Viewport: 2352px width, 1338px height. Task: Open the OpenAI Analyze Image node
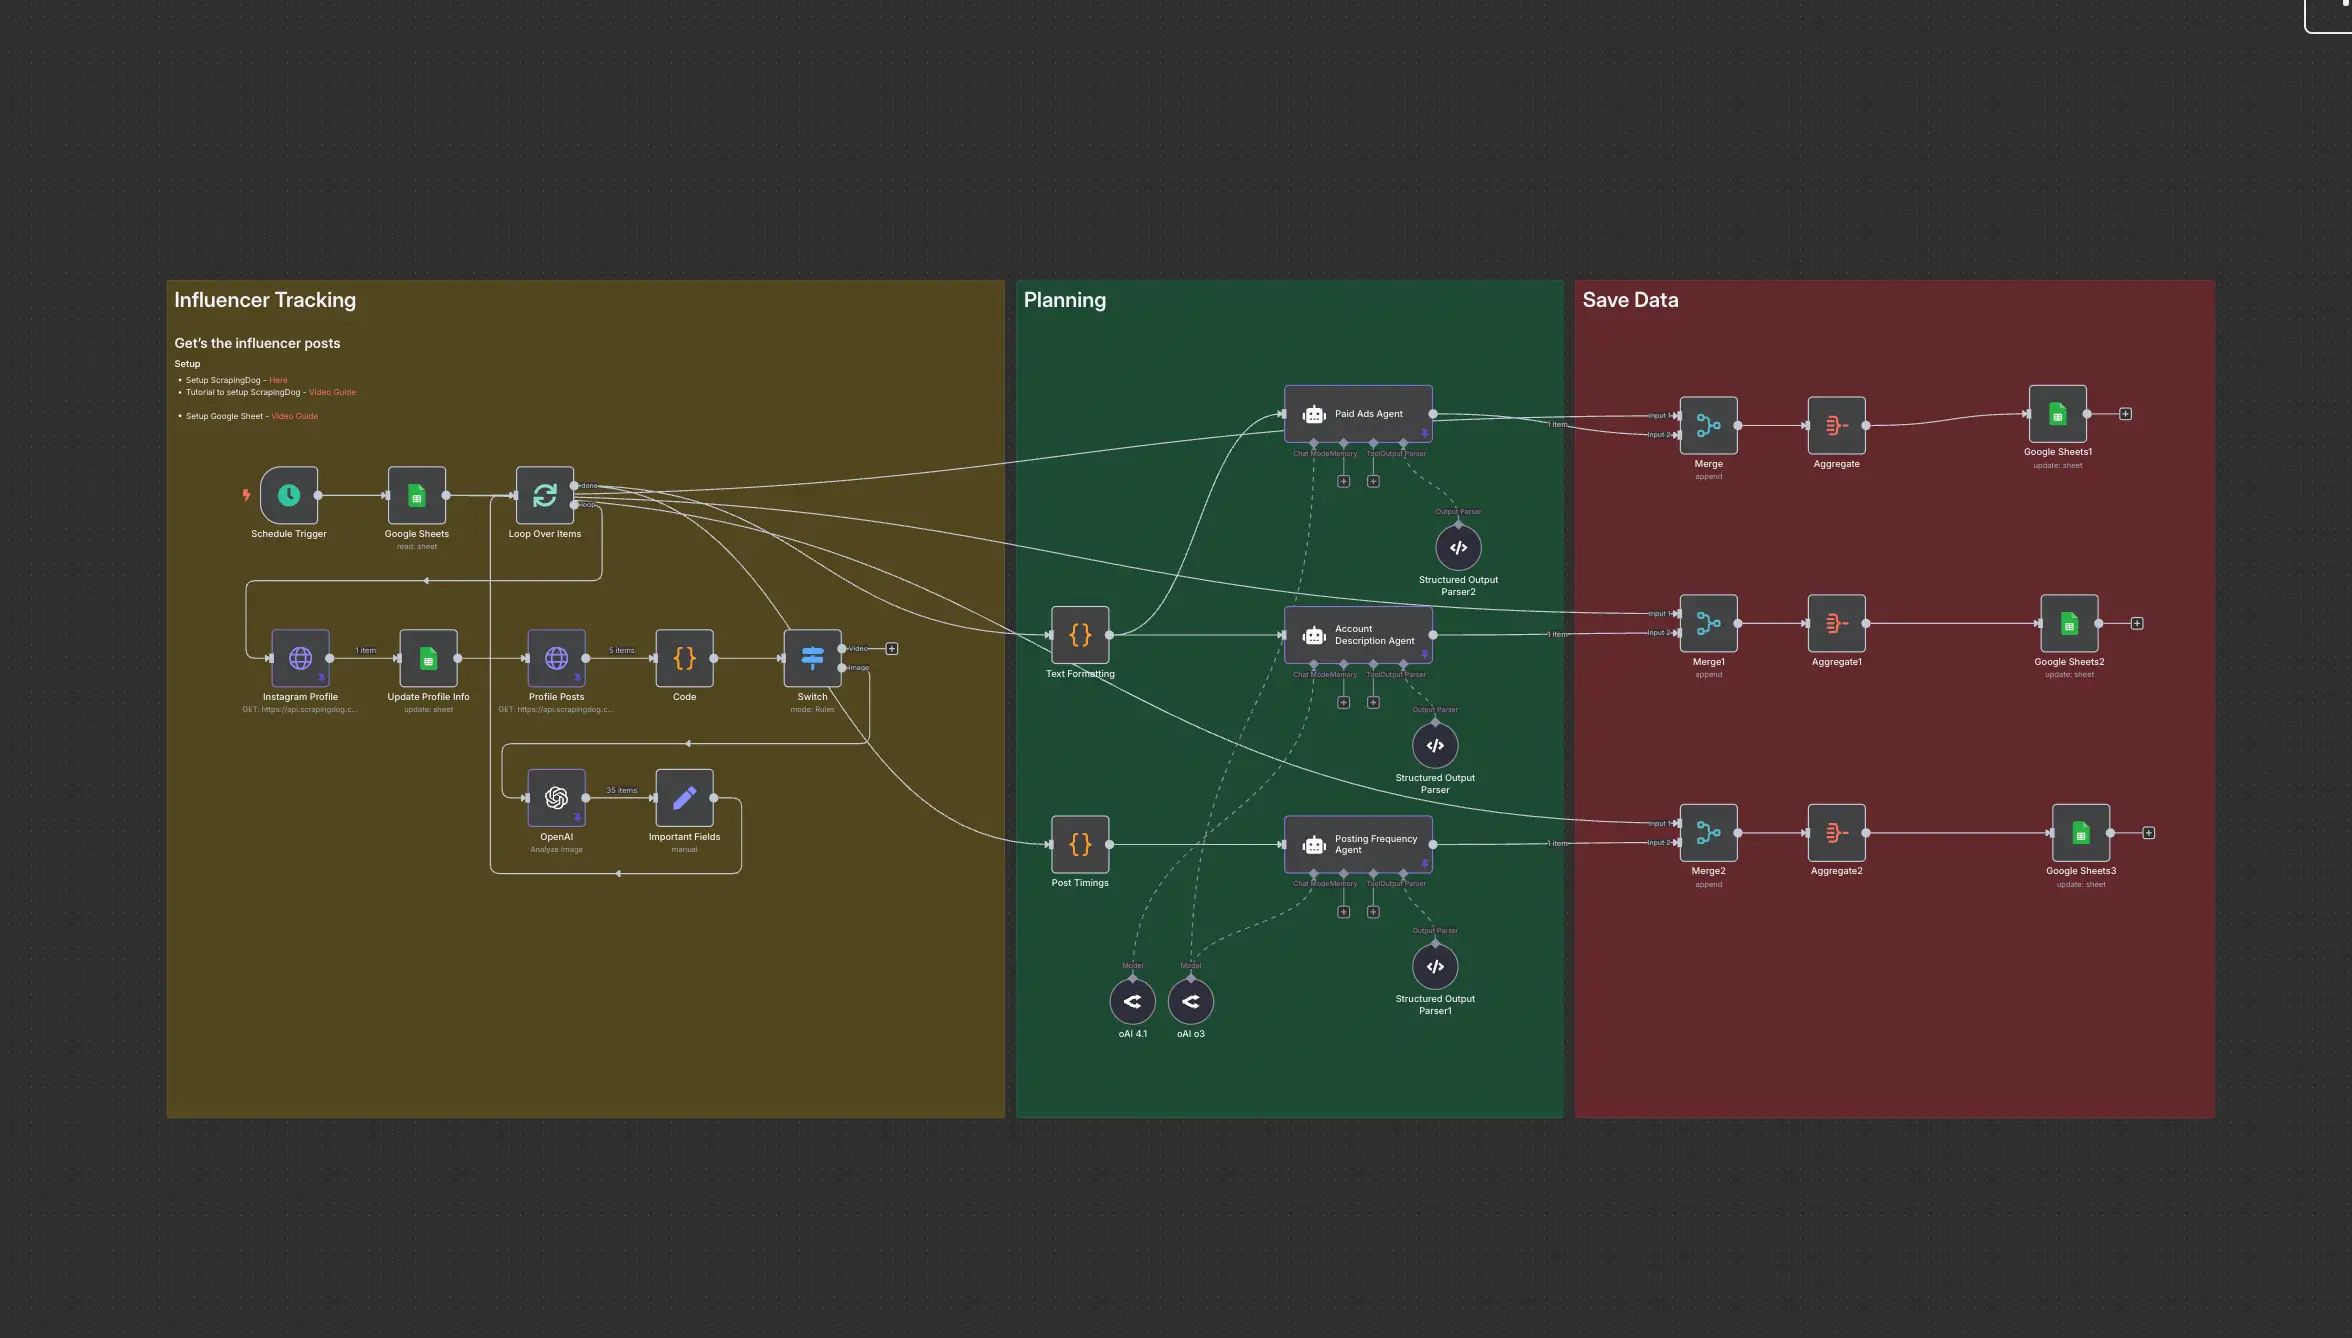pyautogui.click(x=556, y=798)
